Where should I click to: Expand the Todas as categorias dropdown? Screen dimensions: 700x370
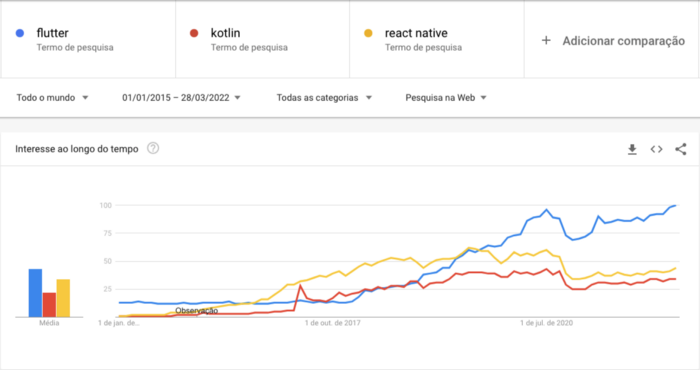[x=324, y=98]
